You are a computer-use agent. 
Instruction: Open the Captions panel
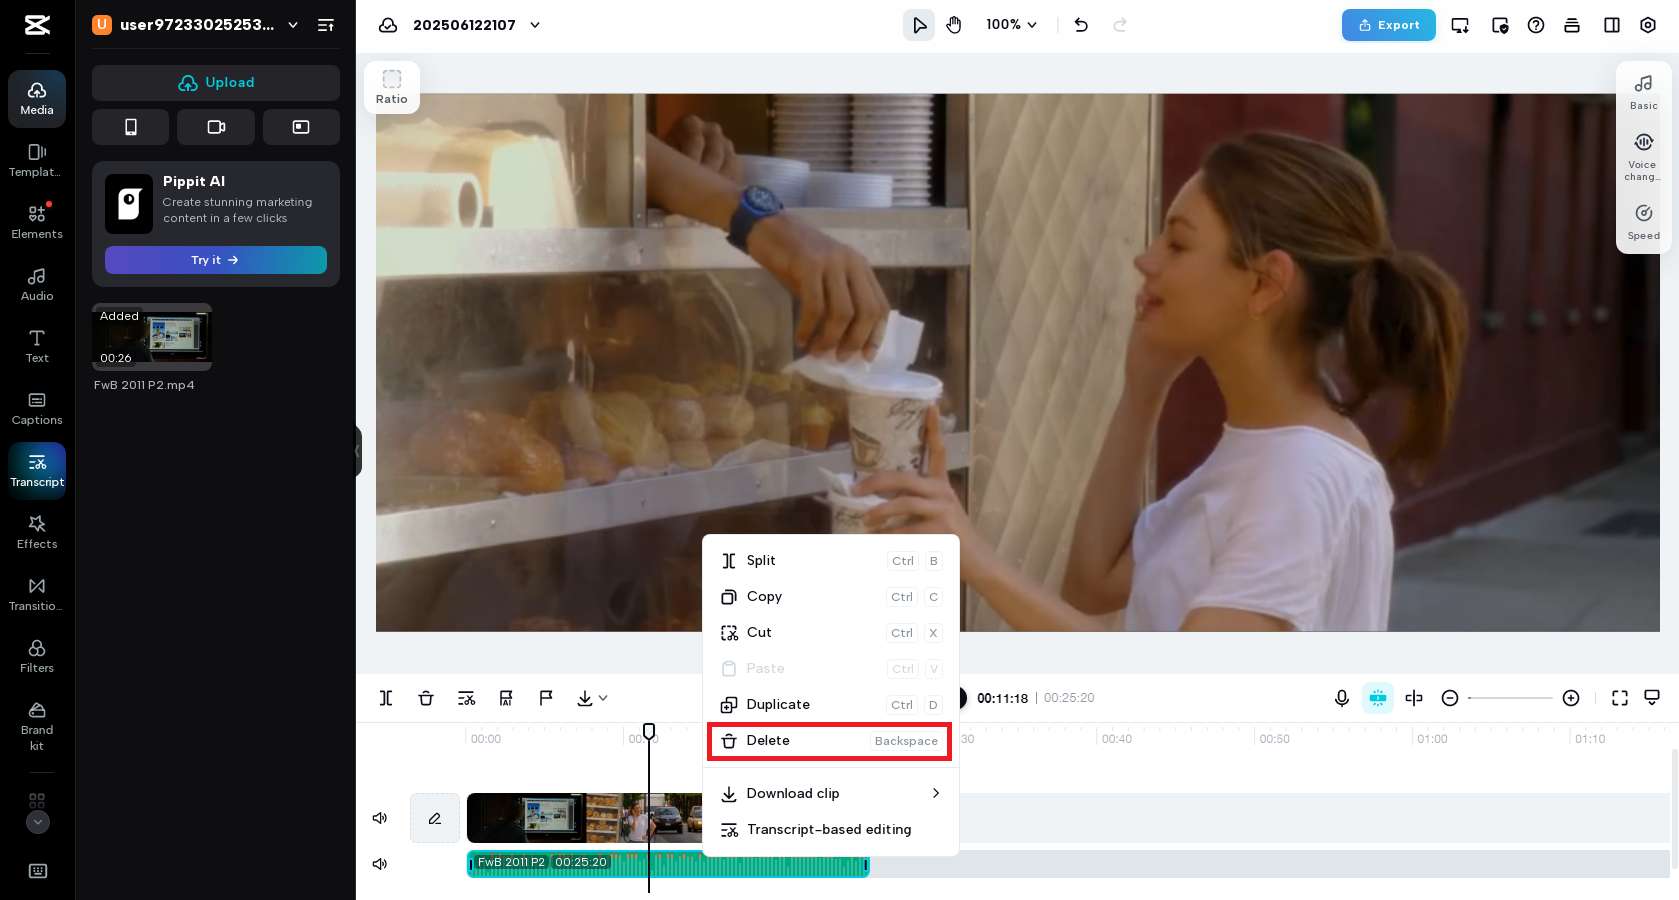click(x=37, y=409)
